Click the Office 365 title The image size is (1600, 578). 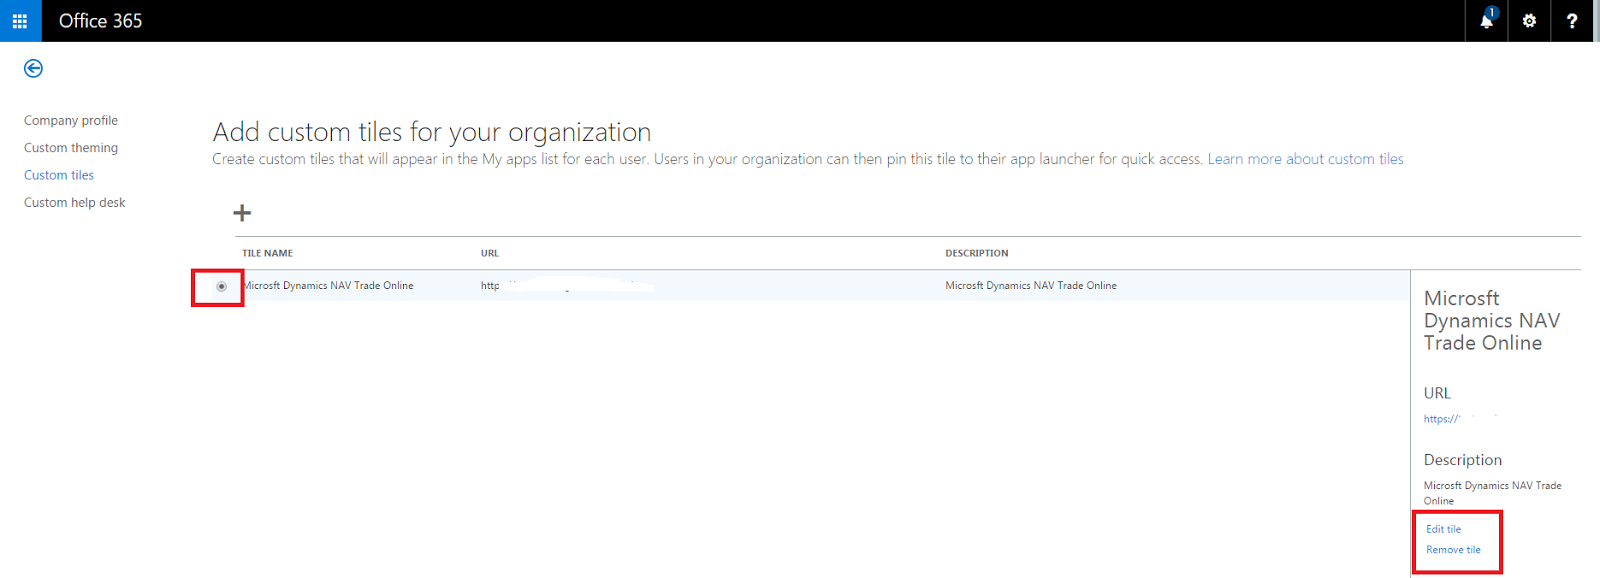(100, 21)
